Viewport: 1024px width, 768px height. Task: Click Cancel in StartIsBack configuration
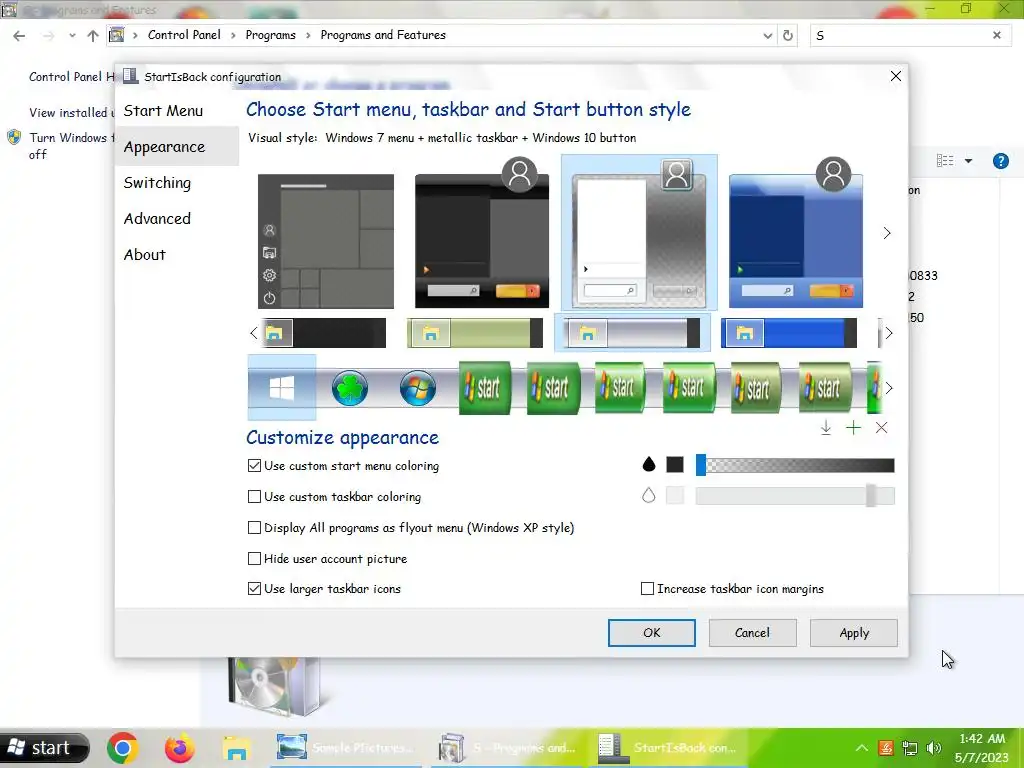tap(752, 633)
